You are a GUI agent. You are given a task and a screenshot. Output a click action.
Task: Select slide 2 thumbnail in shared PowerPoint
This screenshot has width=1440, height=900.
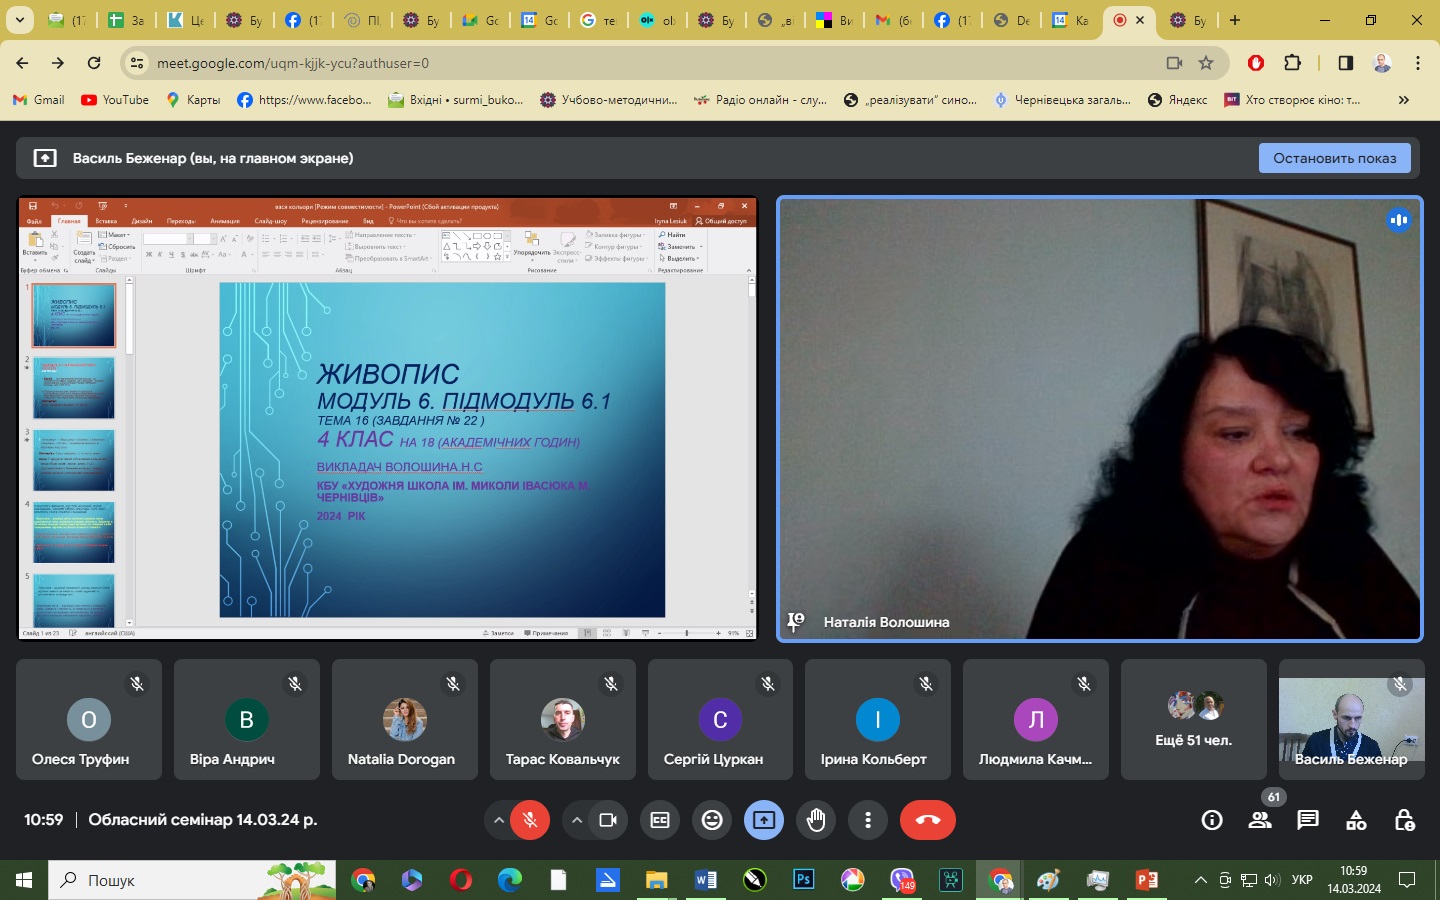pos(74,388)
